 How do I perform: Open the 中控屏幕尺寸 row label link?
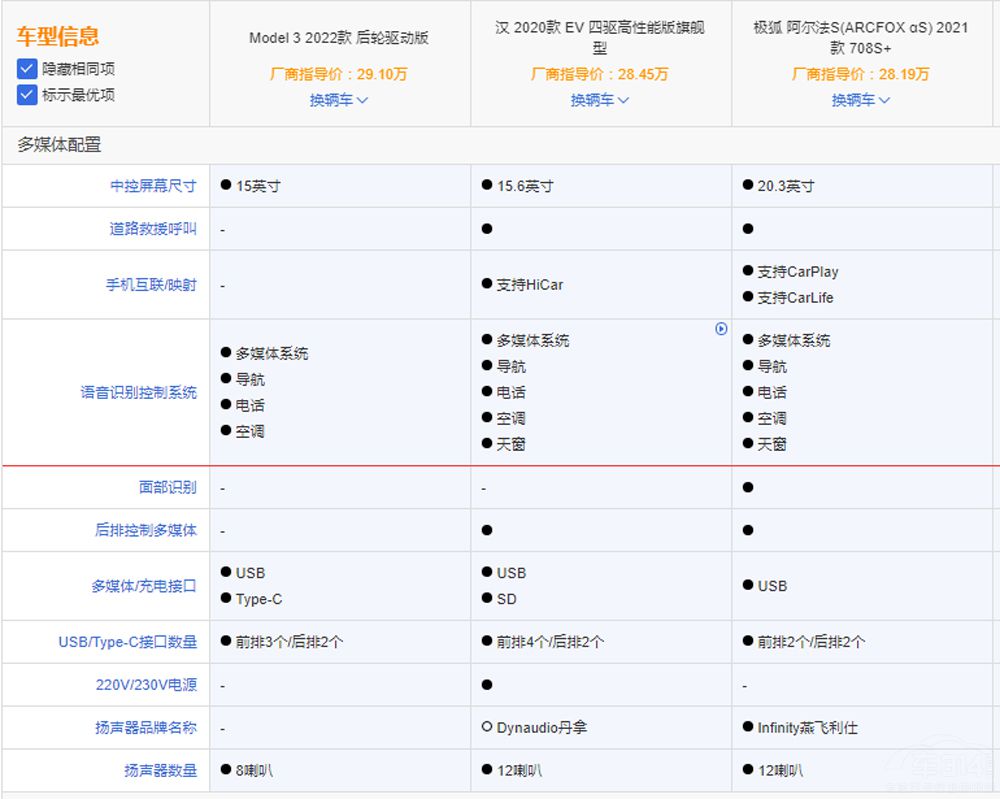(153, 186)
